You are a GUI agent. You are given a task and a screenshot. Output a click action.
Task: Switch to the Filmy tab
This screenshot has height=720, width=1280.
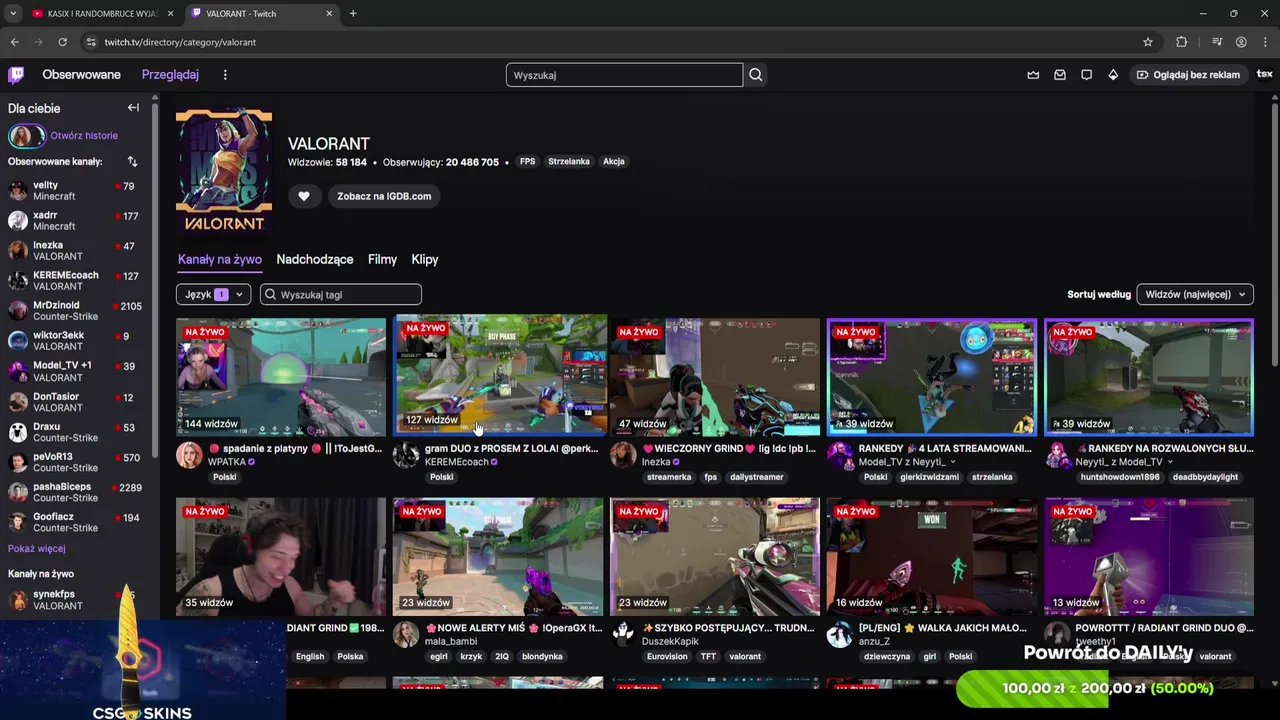coord(382,259)
